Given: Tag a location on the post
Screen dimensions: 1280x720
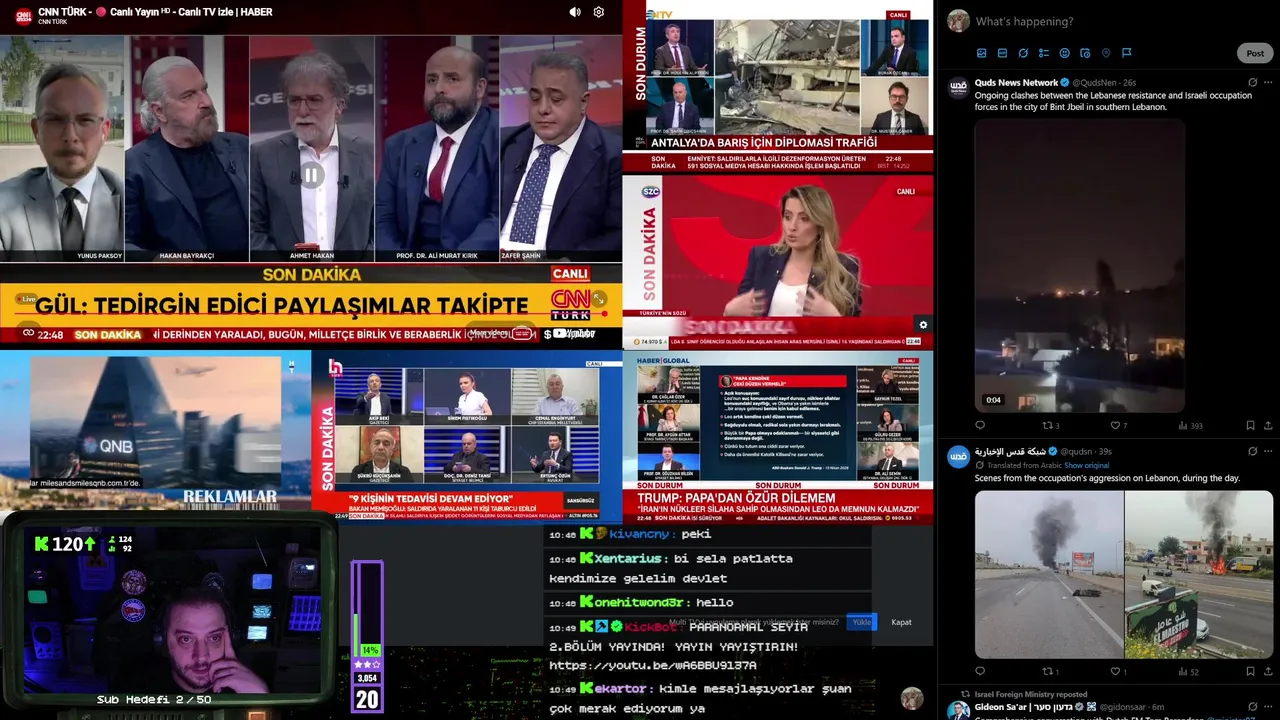Looking at the screenshot, I should [1106, 53].
